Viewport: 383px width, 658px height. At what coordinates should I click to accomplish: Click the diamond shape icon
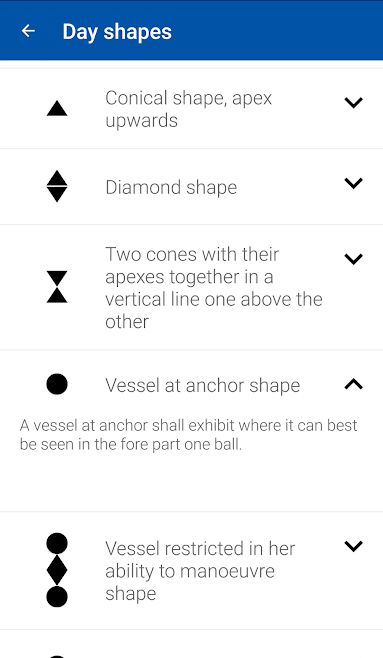pyautogui.click(x=57, y=186)
